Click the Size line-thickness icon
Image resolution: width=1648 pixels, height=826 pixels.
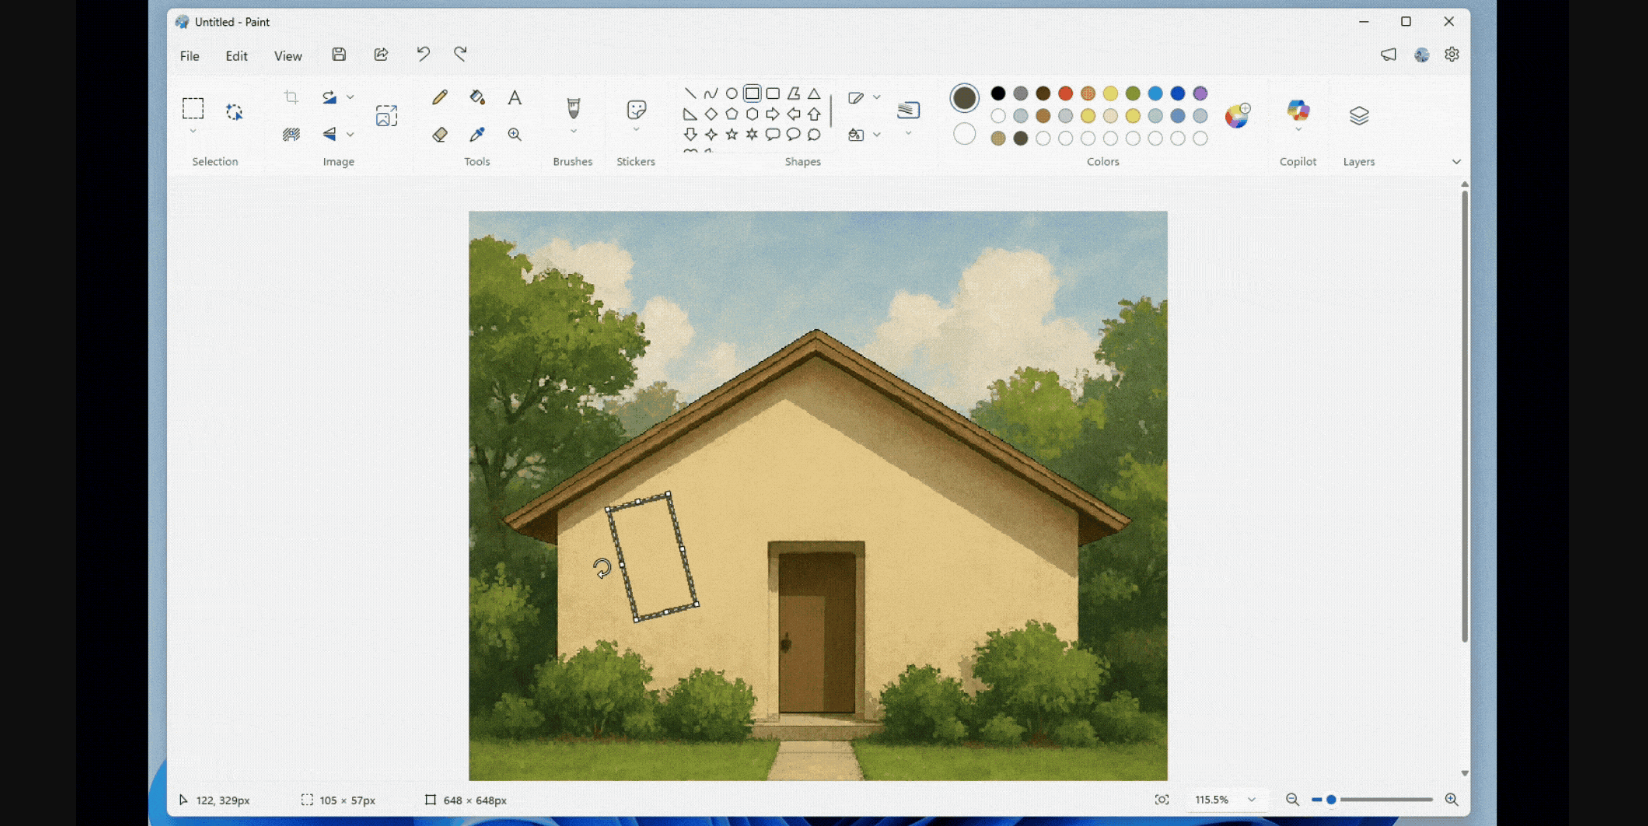pyautogui.click(x=909, y=110)
